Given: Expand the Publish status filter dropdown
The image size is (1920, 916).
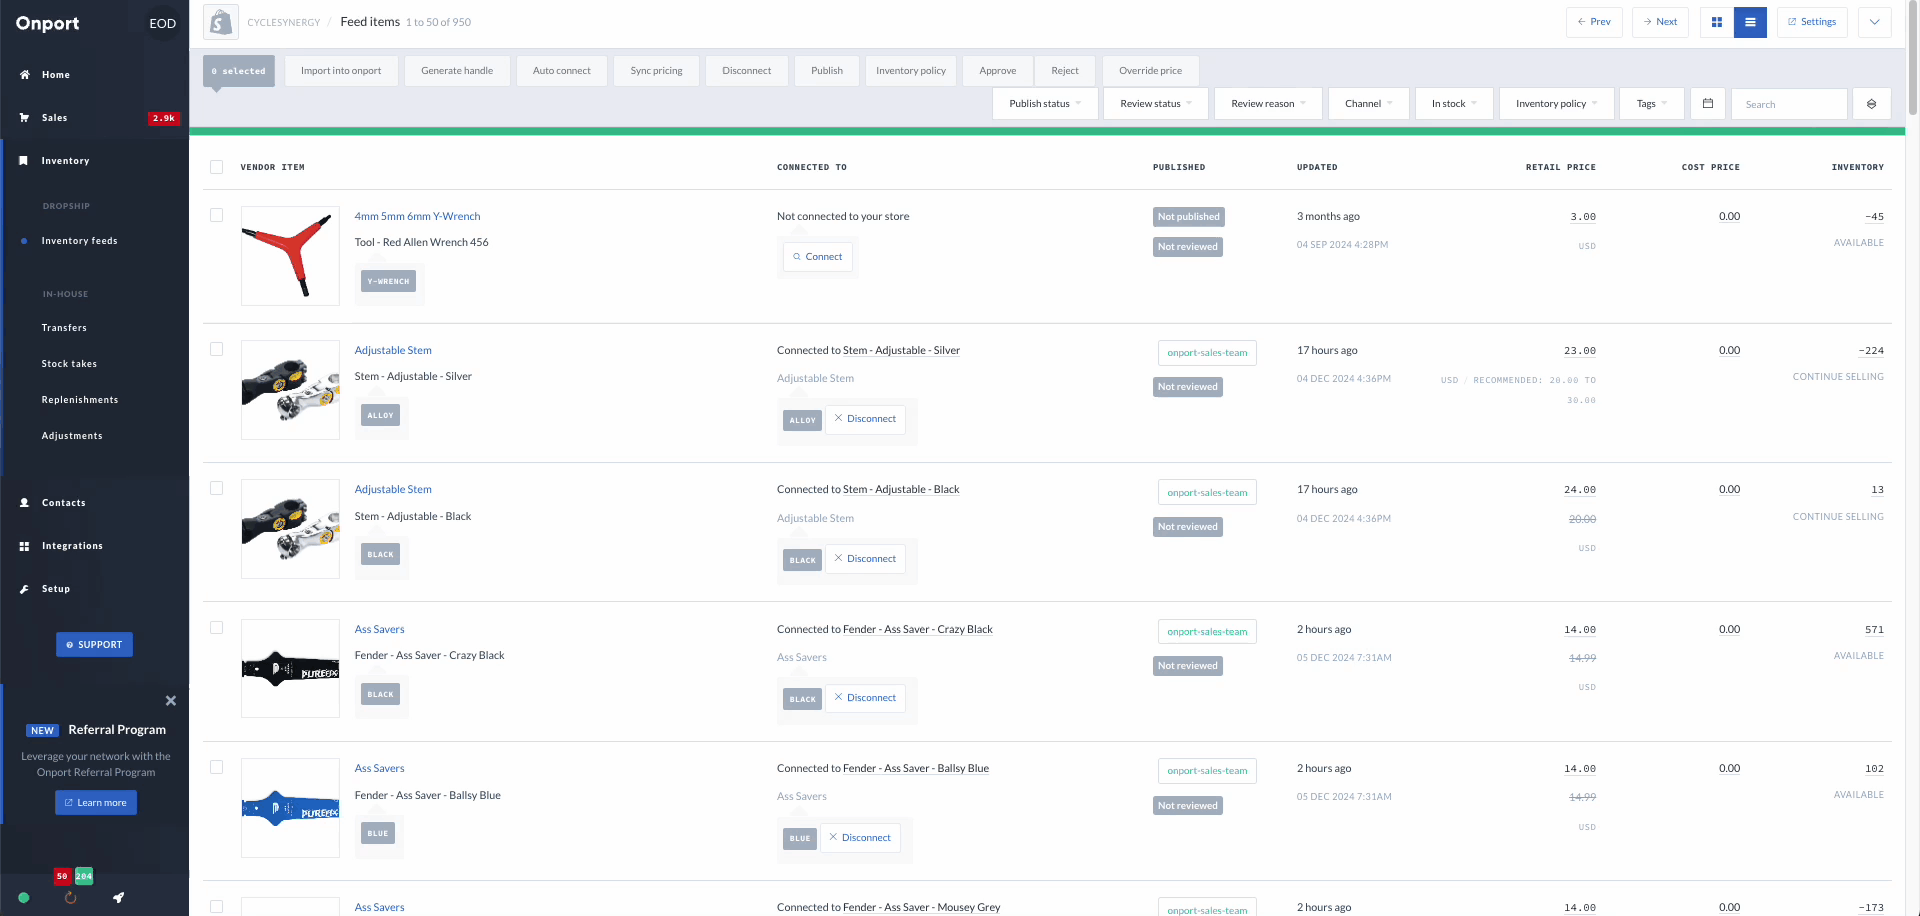Looking at the screenshot, I should tap(1045, 104).
